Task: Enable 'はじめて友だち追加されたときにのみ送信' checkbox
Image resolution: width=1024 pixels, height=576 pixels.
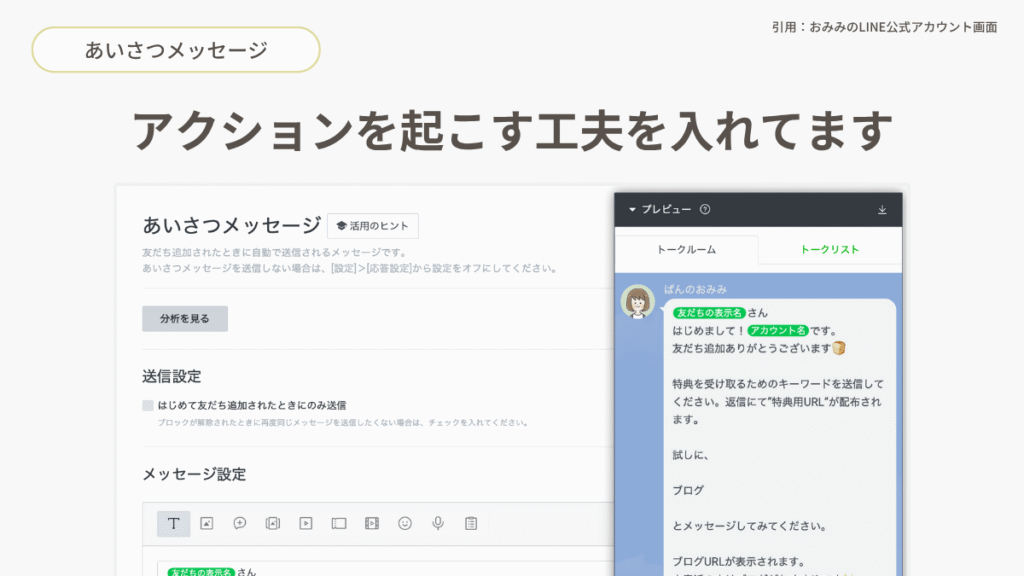Action: click(148, 406)
